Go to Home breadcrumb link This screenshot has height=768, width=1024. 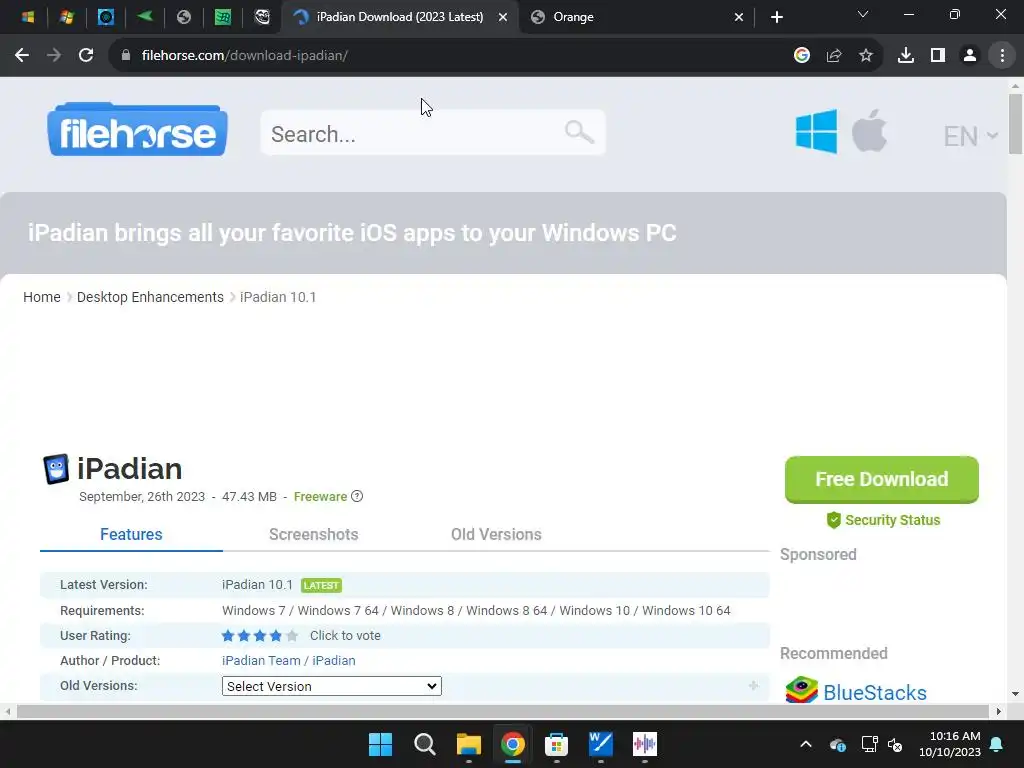(x=42, y=297)
